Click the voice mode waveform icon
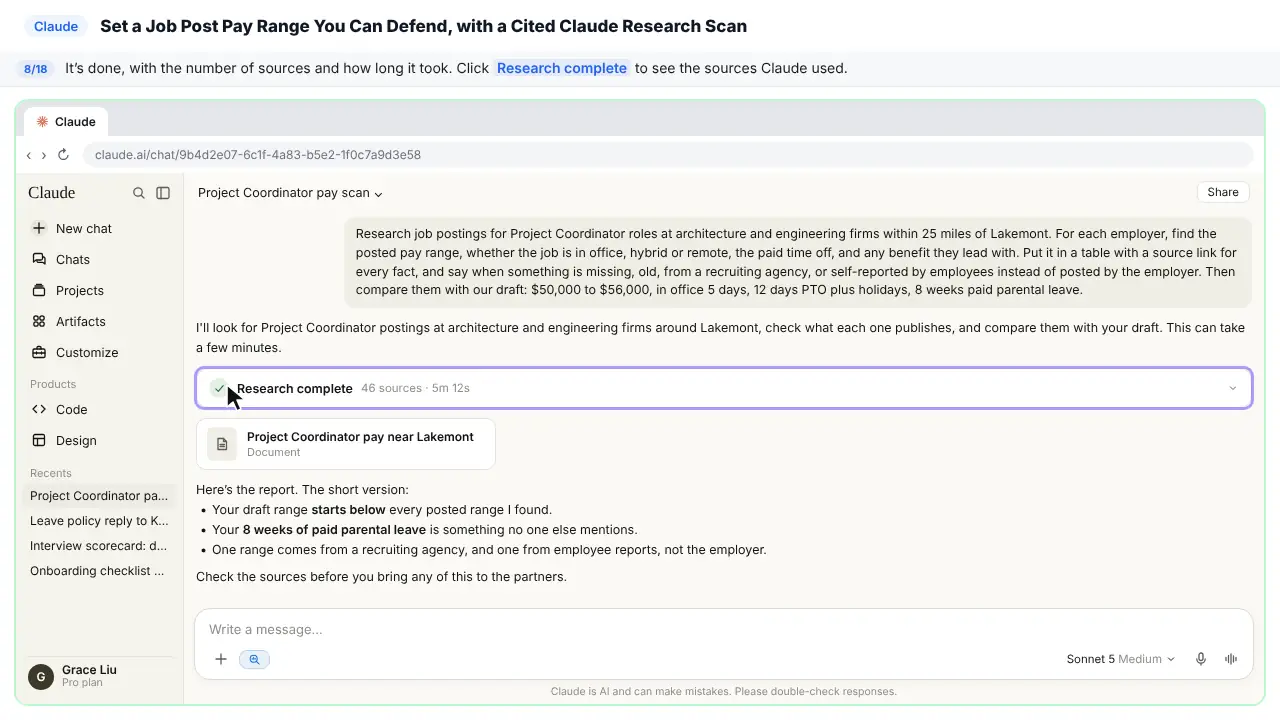The height and width of the screenshot is (720, 1280). pos(1231,659)
